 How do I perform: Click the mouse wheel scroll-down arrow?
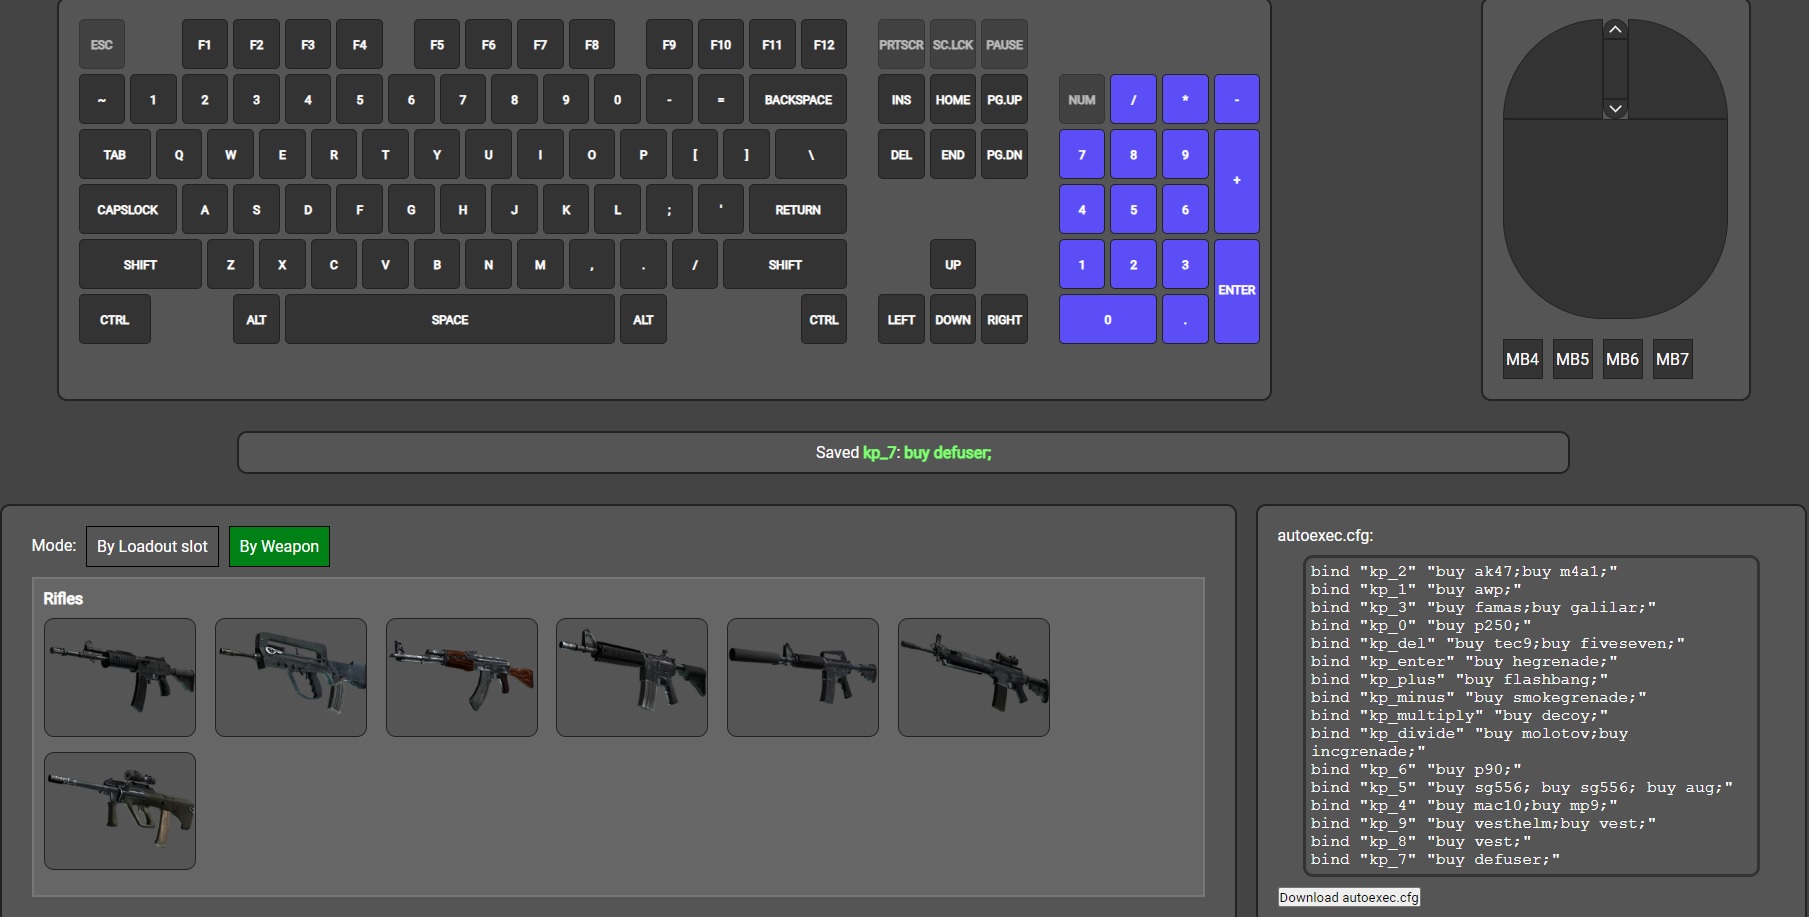1615,108
